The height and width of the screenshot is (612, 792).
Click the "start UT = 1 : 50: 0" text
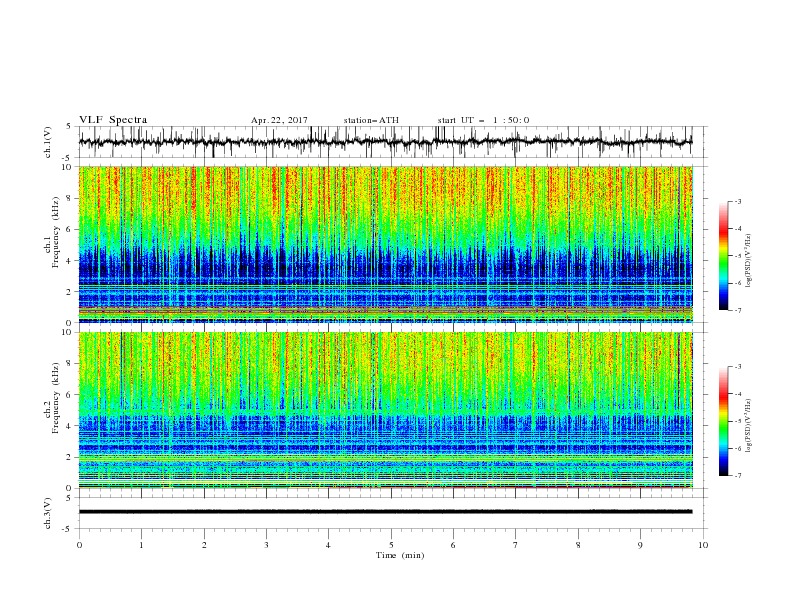(483, 120)
